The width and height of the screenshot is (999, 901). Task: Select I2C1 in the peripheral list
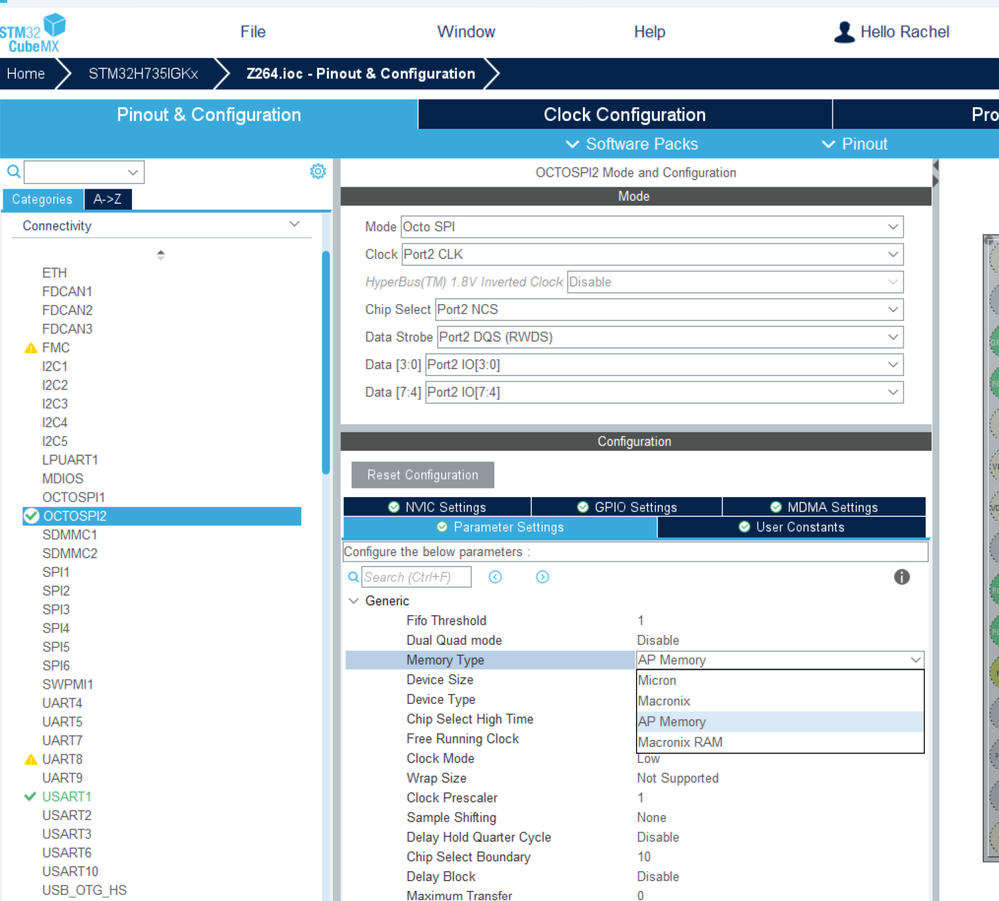pyautogui.click(x=55, y=366)
